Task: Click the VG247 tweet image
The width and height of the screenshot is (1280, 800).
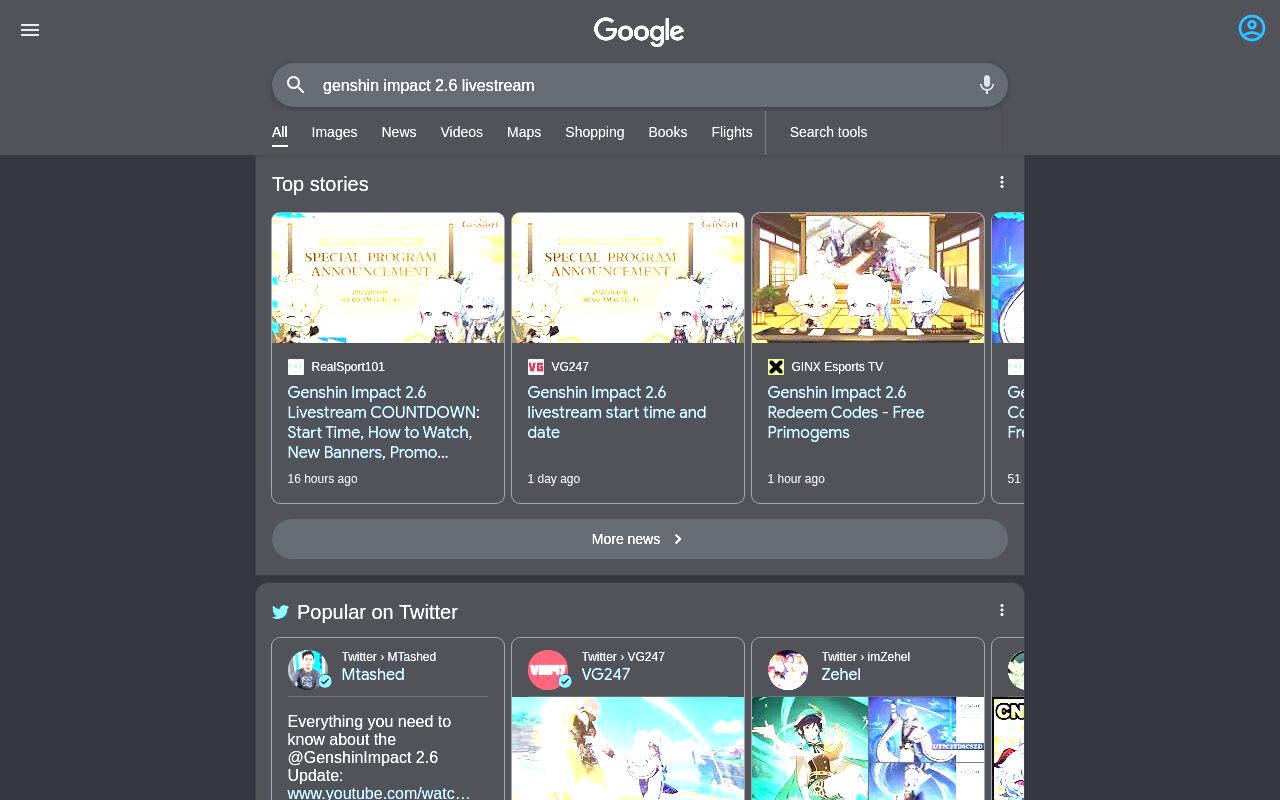Action: [x=628, y=748]
